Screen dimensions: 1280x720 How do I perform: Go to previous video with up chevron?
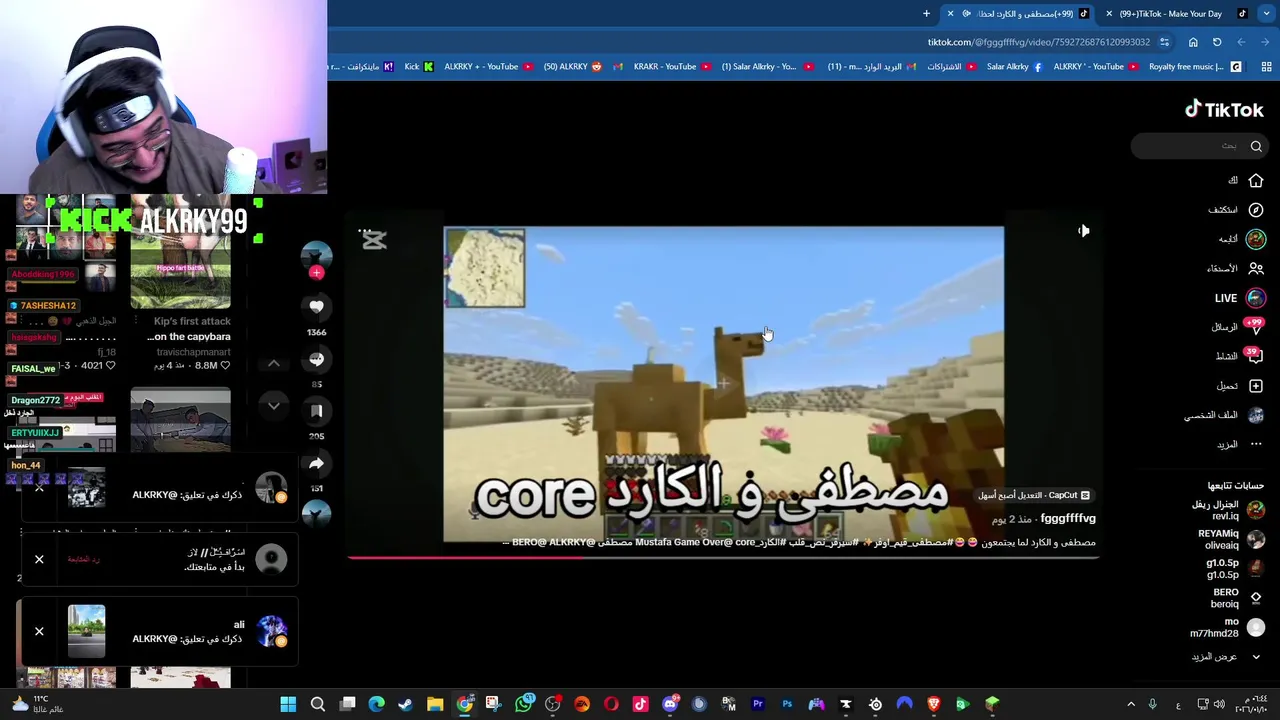click(x=274, y=364)
